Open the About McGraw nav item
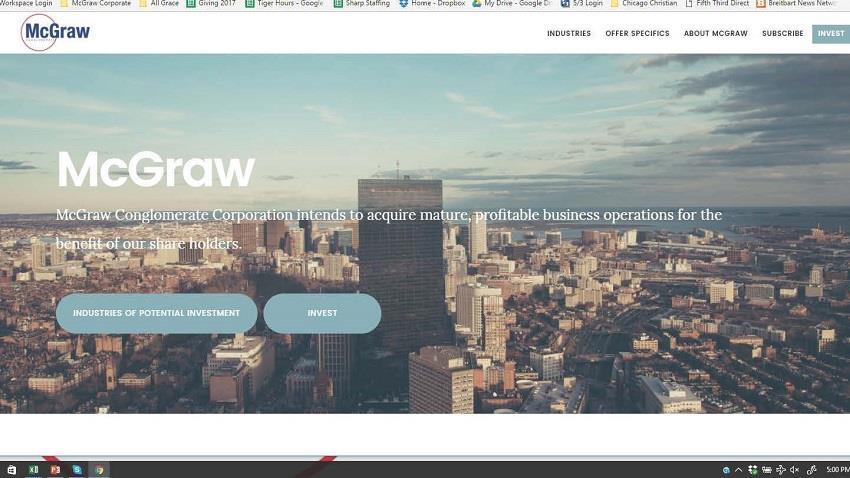This screenshot has width=850, height=478. tap(715, 34)
